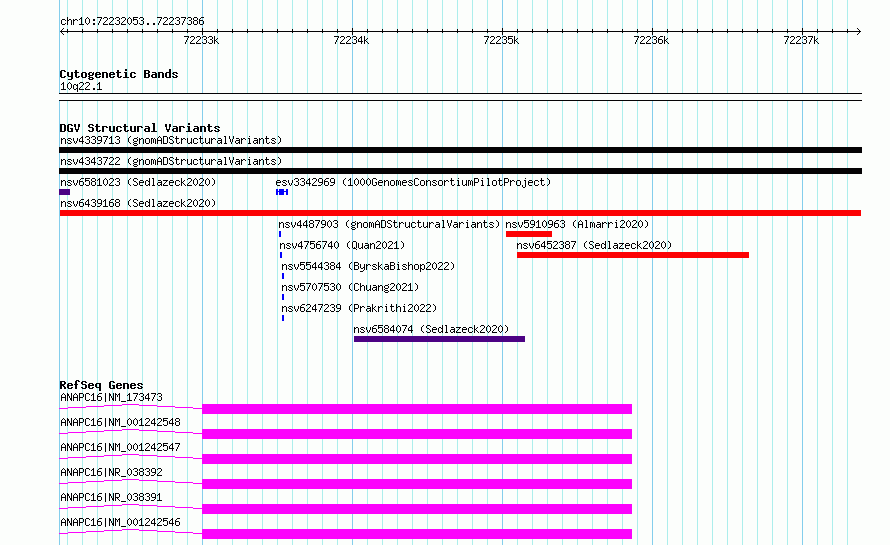Open nsv4487903 gnomADStructuralVariants label
Screen dimensions: 890x545
click(x=389, y=224)
